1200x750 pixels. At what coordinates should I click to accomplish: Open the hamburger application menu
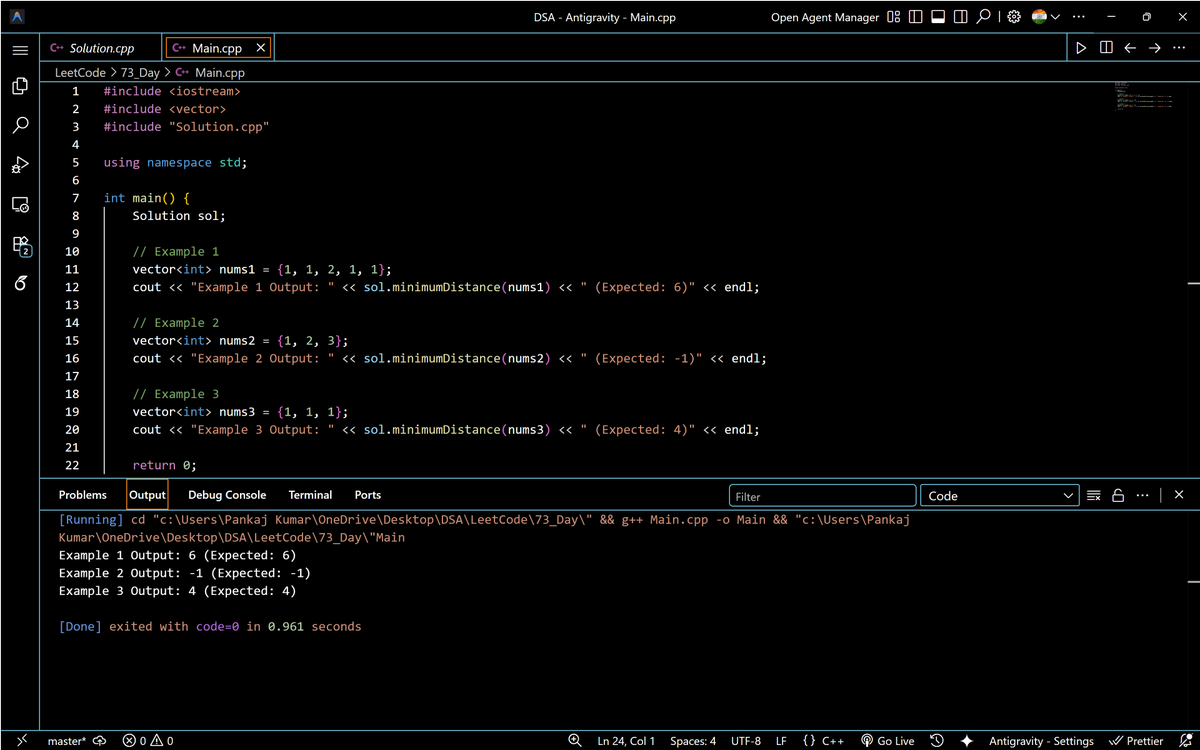(x=20, y=49)
